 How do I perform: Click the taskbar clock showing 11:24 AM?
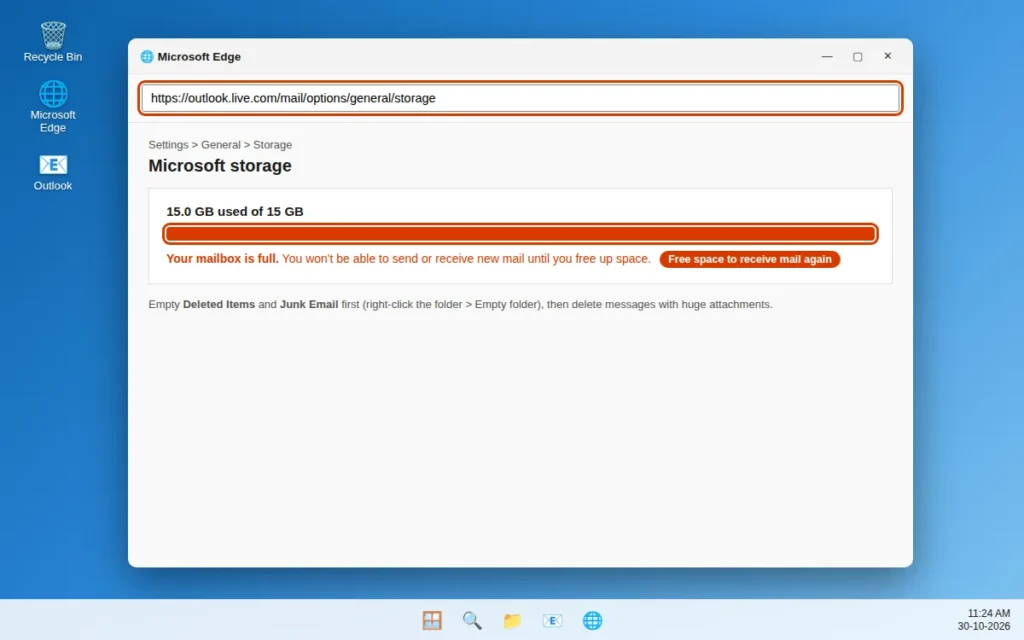(989, 613)
